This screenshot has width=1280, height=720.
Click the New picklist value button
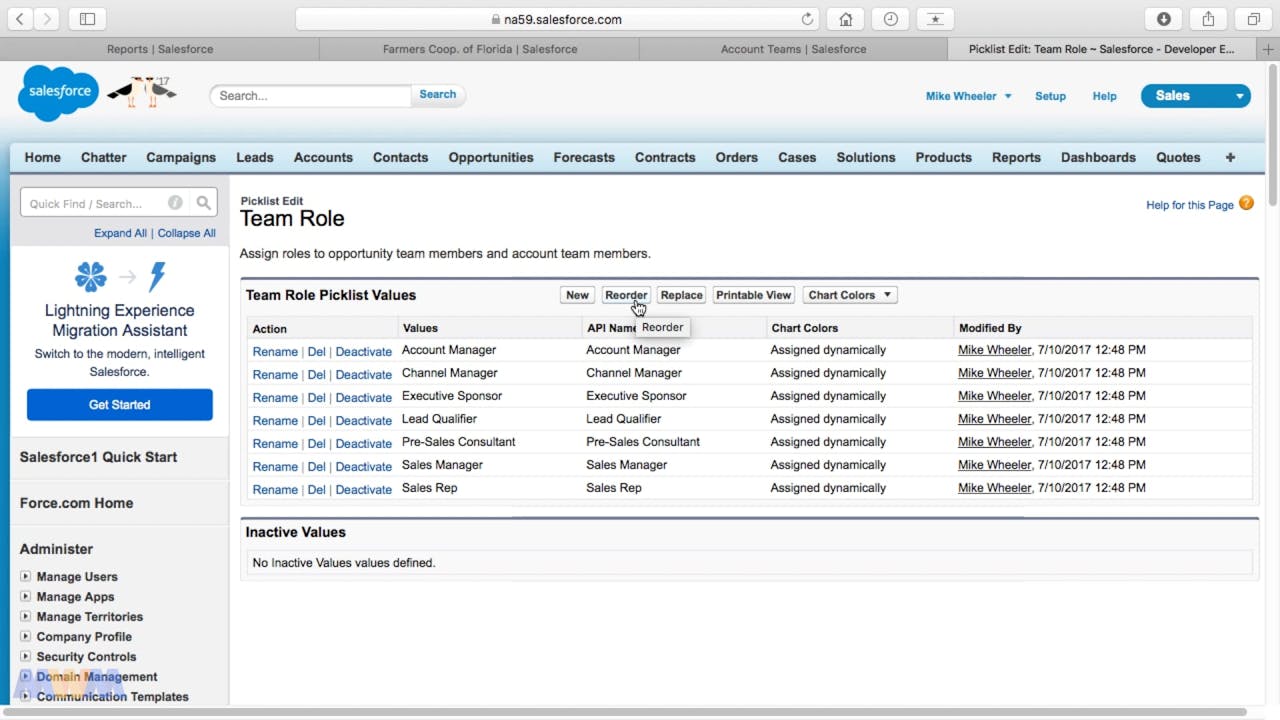577,295
